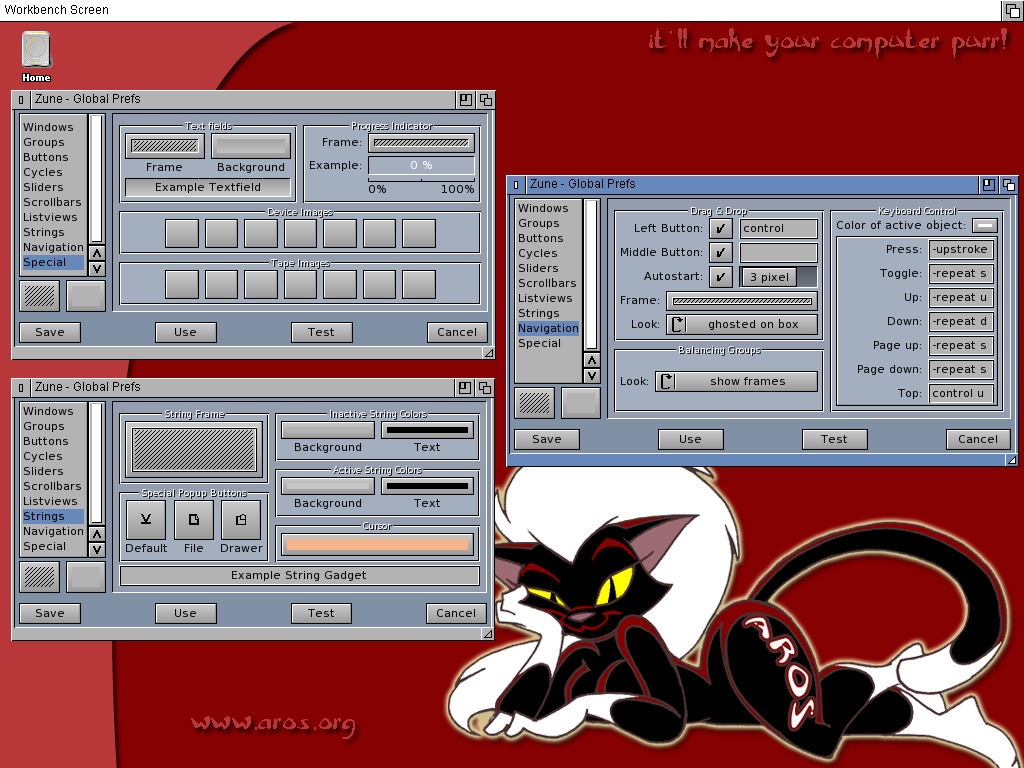Click Save in the Special prefs window
Screen dimensions: 1024x768
(50, 332)
